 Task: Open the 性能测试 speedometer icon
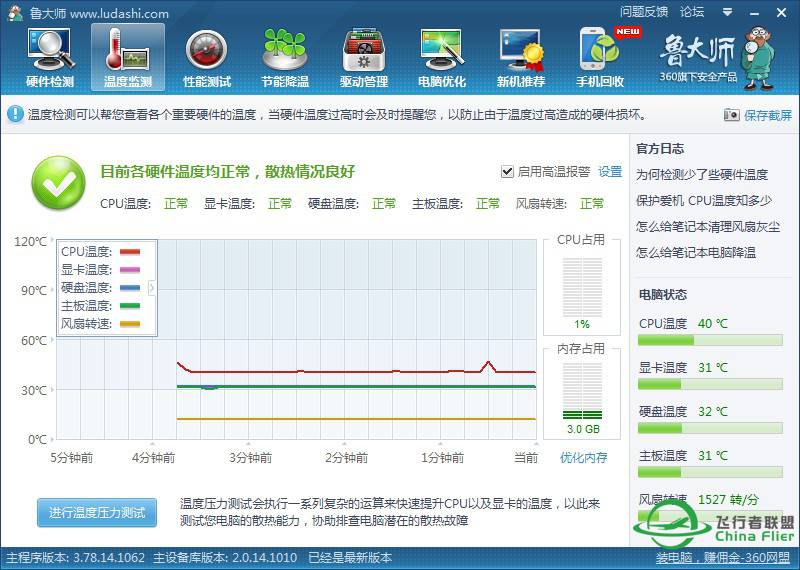click(207, 57)
